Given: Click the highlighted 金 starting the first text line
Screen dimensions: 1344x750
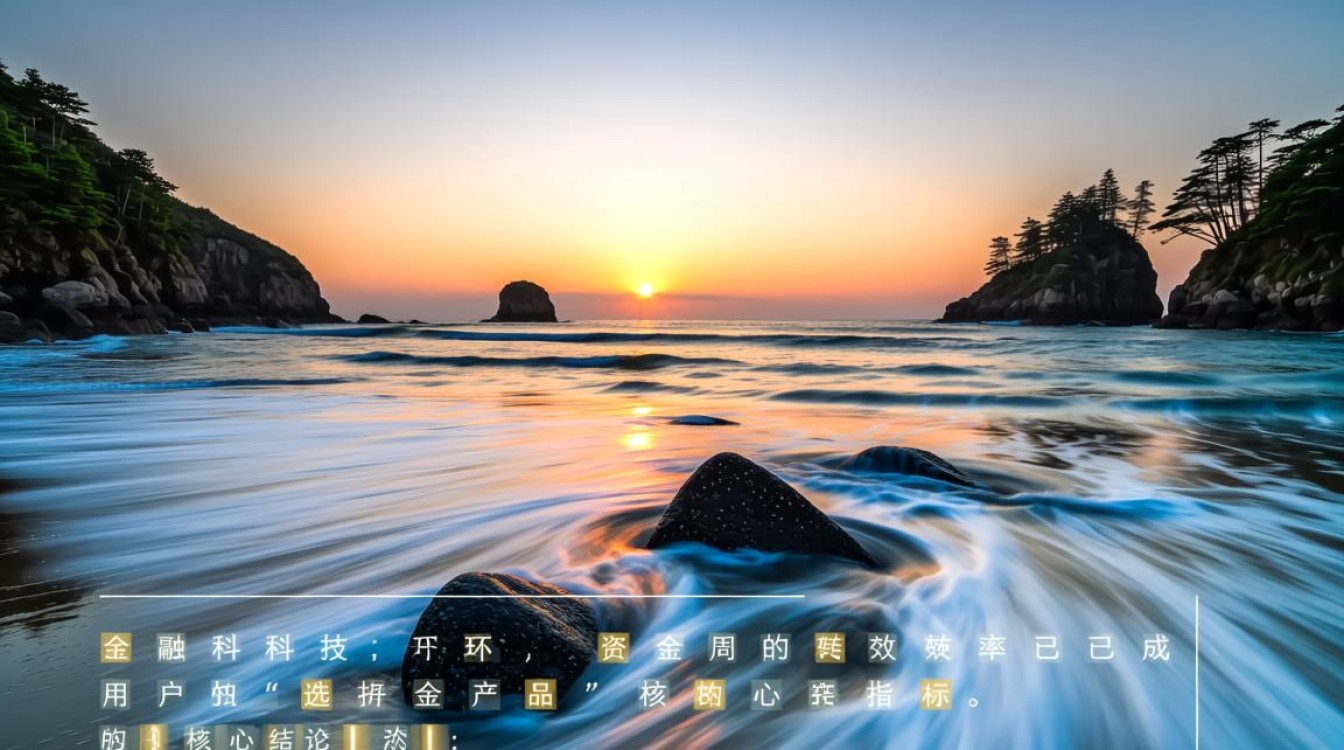Looking at the screenshot, I should (x=116, y=648).
